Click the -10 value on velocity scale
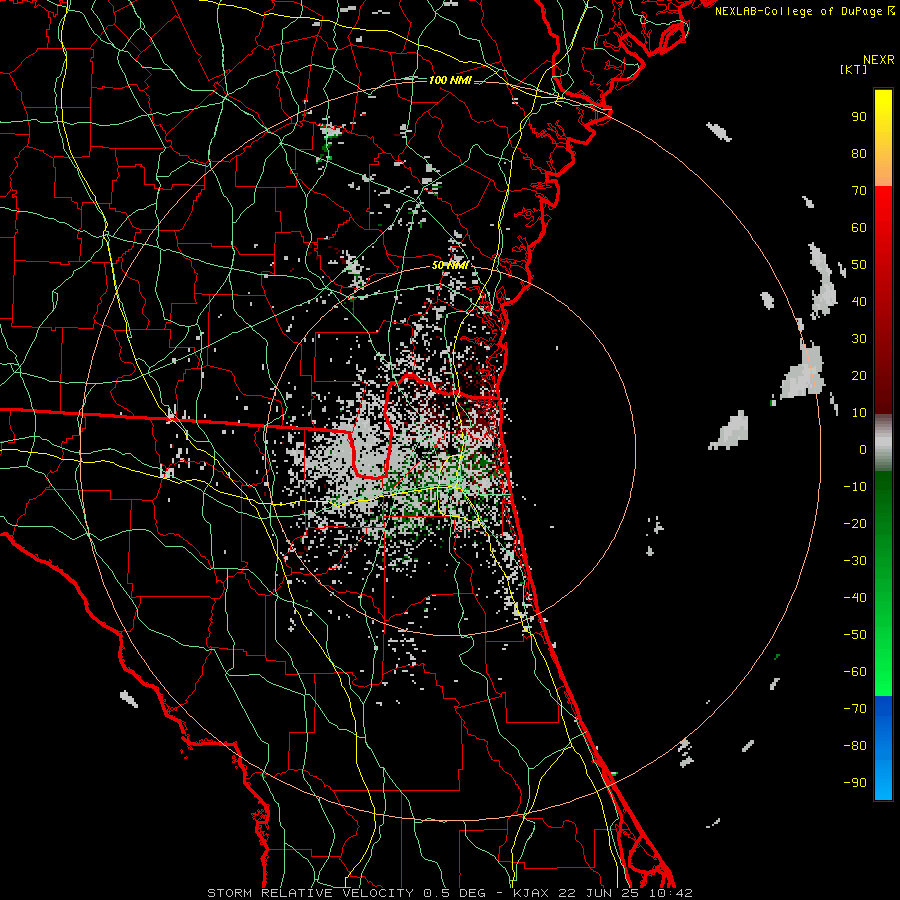Image resolution: width=900 pixels, height=900 pixels. (x=855, y=487)
